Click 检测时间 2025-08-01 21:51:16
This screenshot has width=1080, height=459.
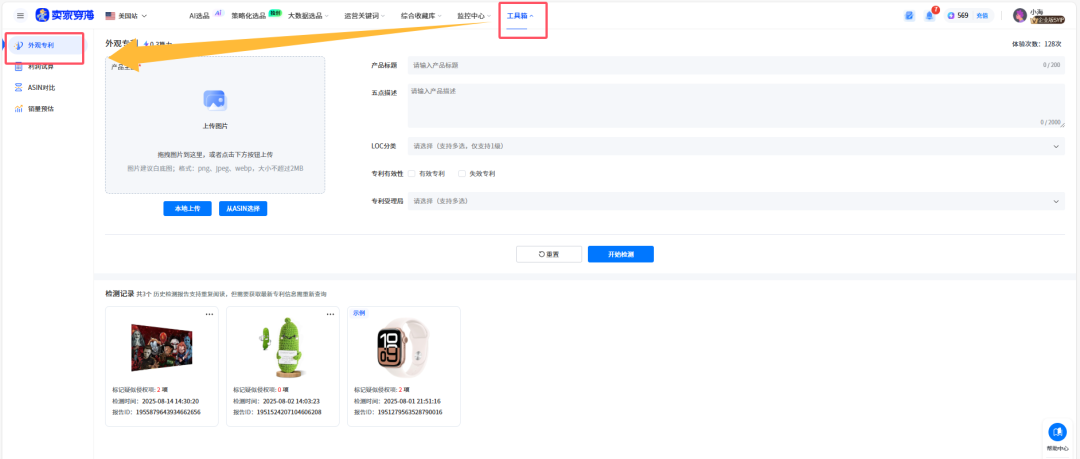(398, 400)
